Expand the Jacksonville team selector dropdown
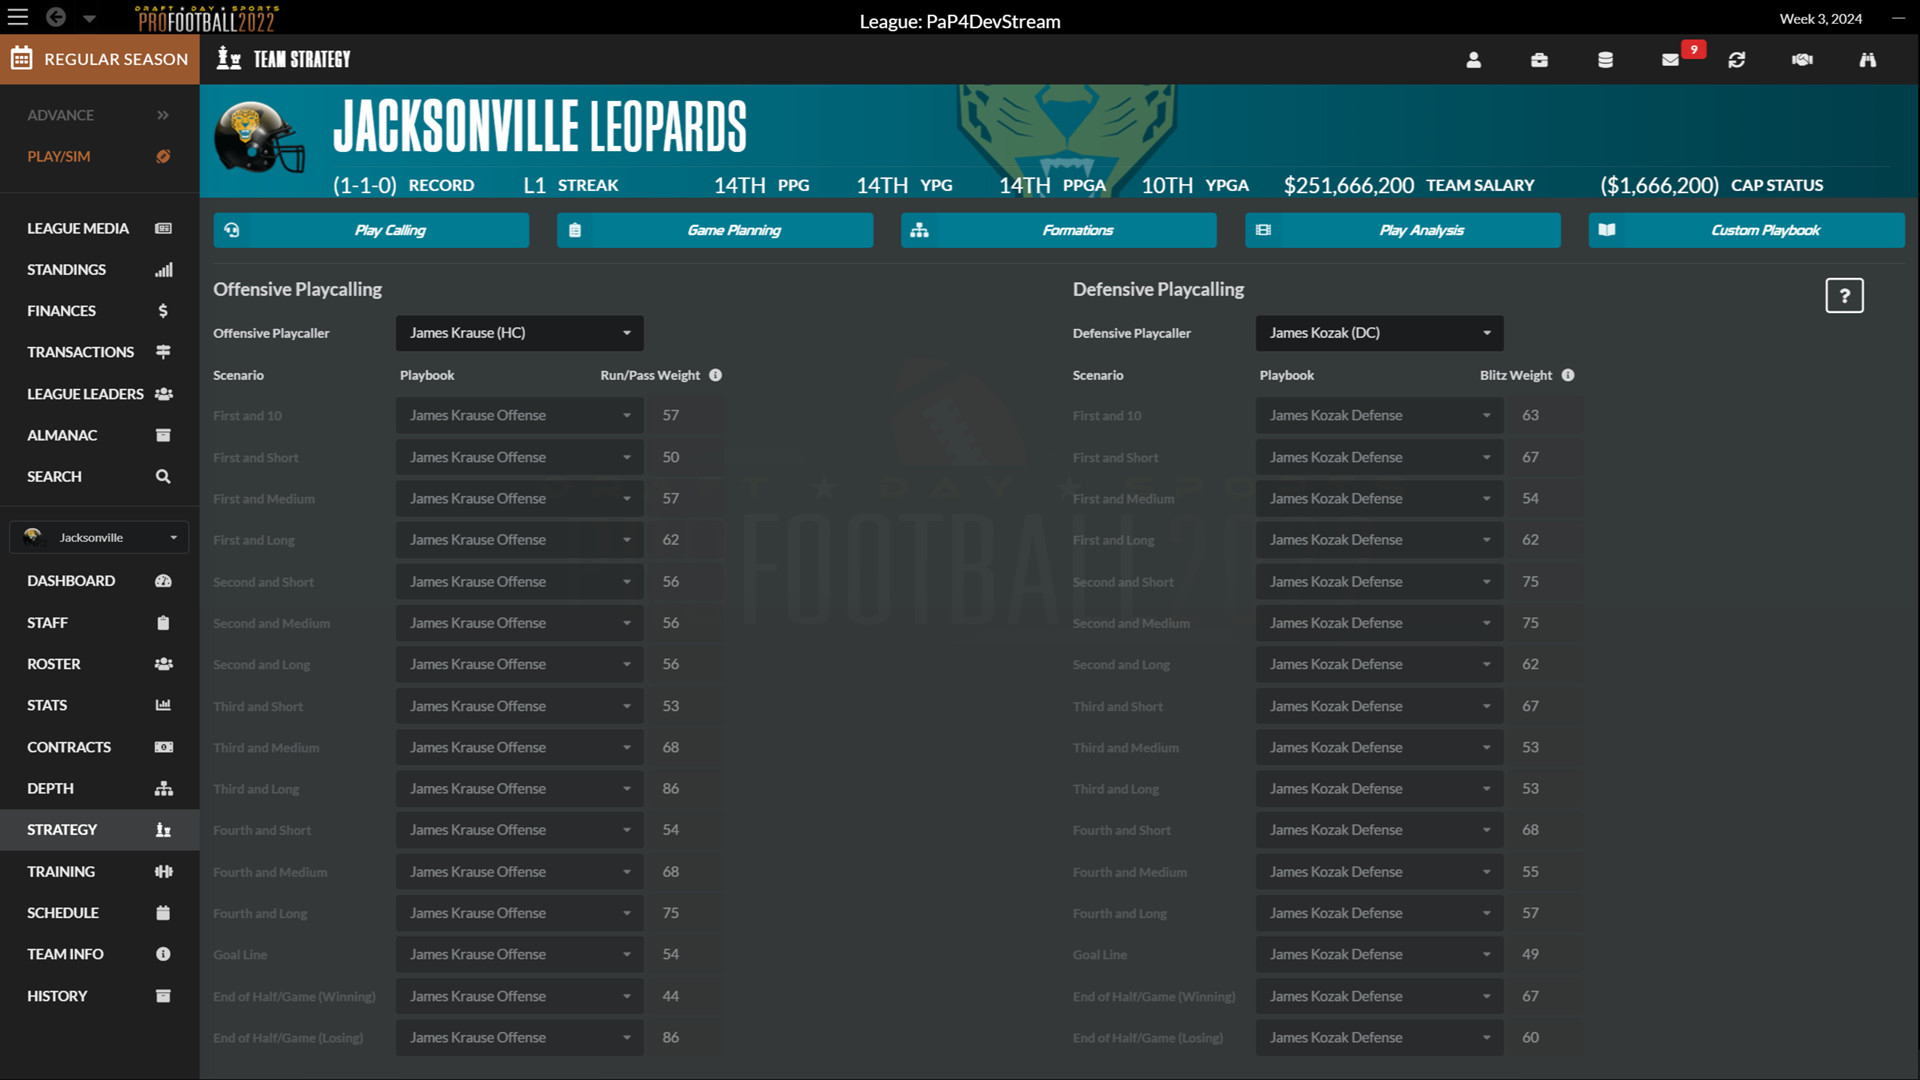Viewport: 1920px width, 1080px height. pos(98,537)
